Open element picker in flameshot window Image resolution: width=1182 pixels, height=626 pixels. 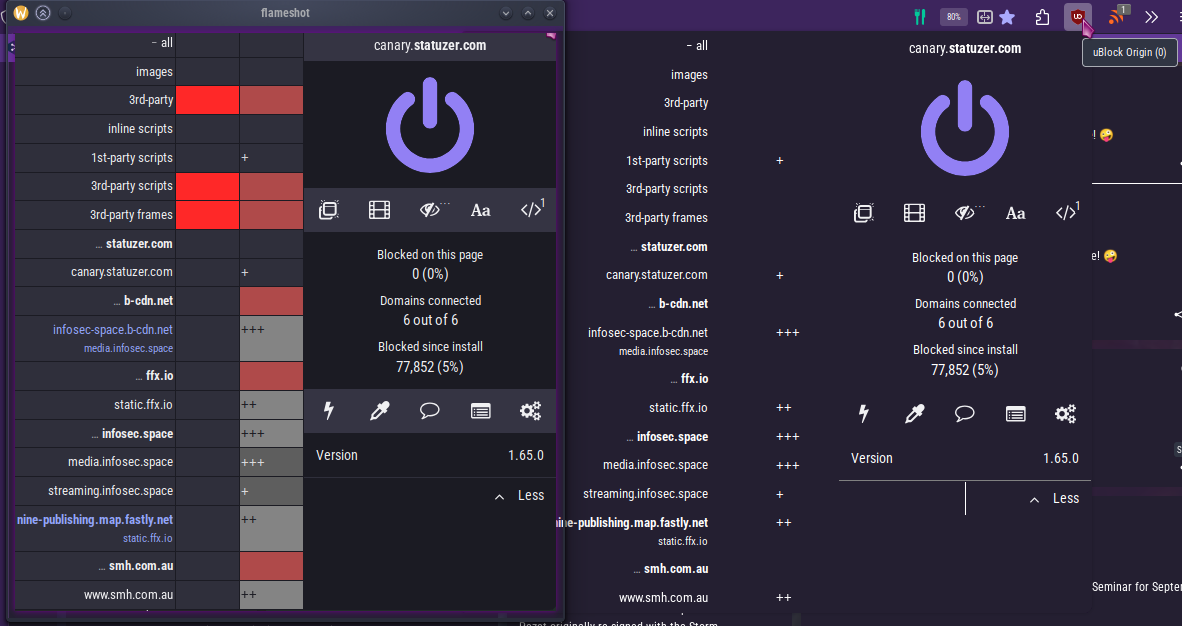click(379, 410)
